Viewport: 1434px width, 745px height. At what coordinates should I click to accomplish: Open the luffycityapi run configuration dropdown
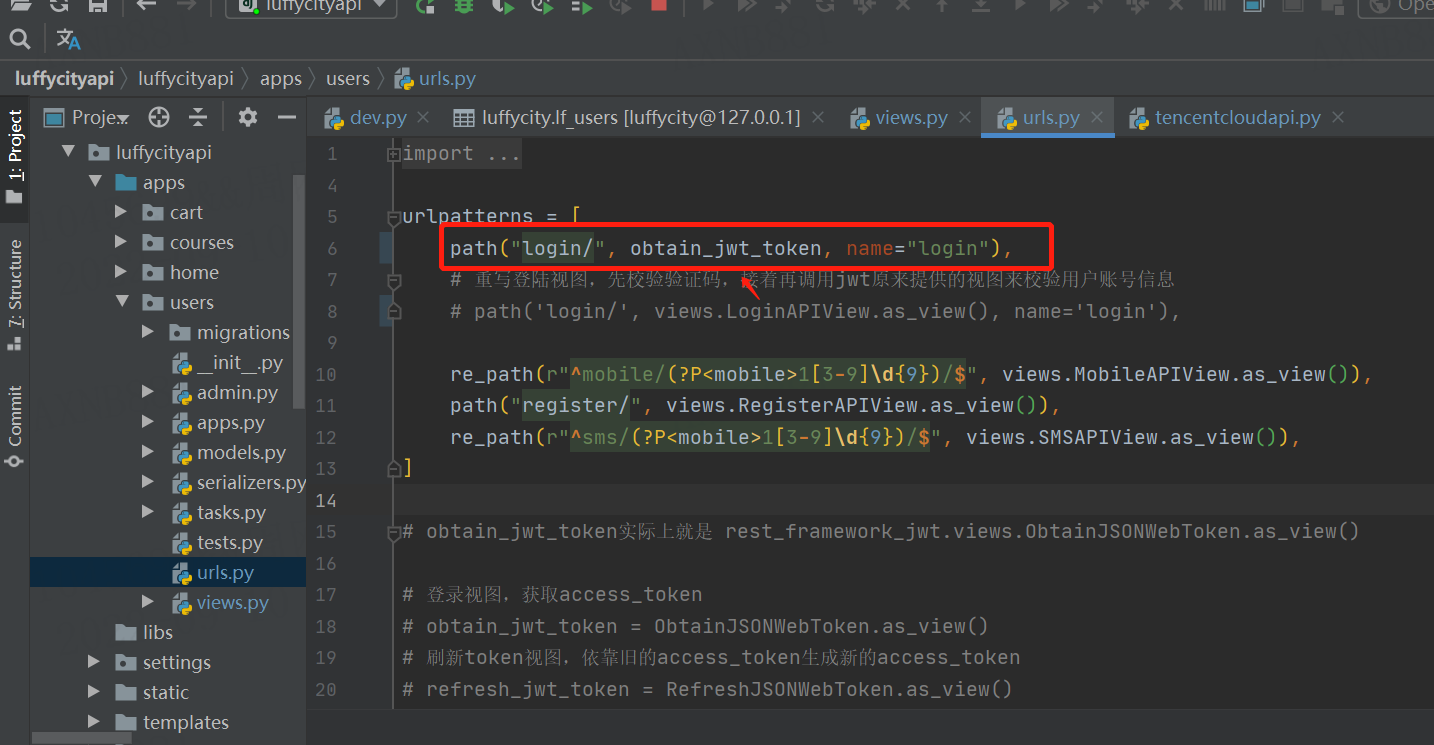click(311, 6)
